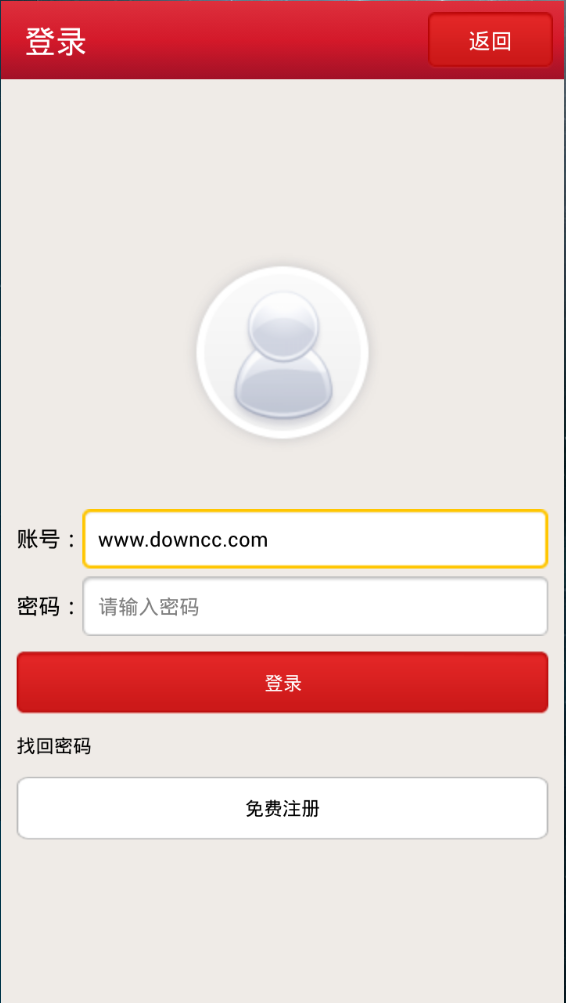The image size is (566, 1003).
Task: Click the yellow-outlined account textbox
Action: pos(315,539)
